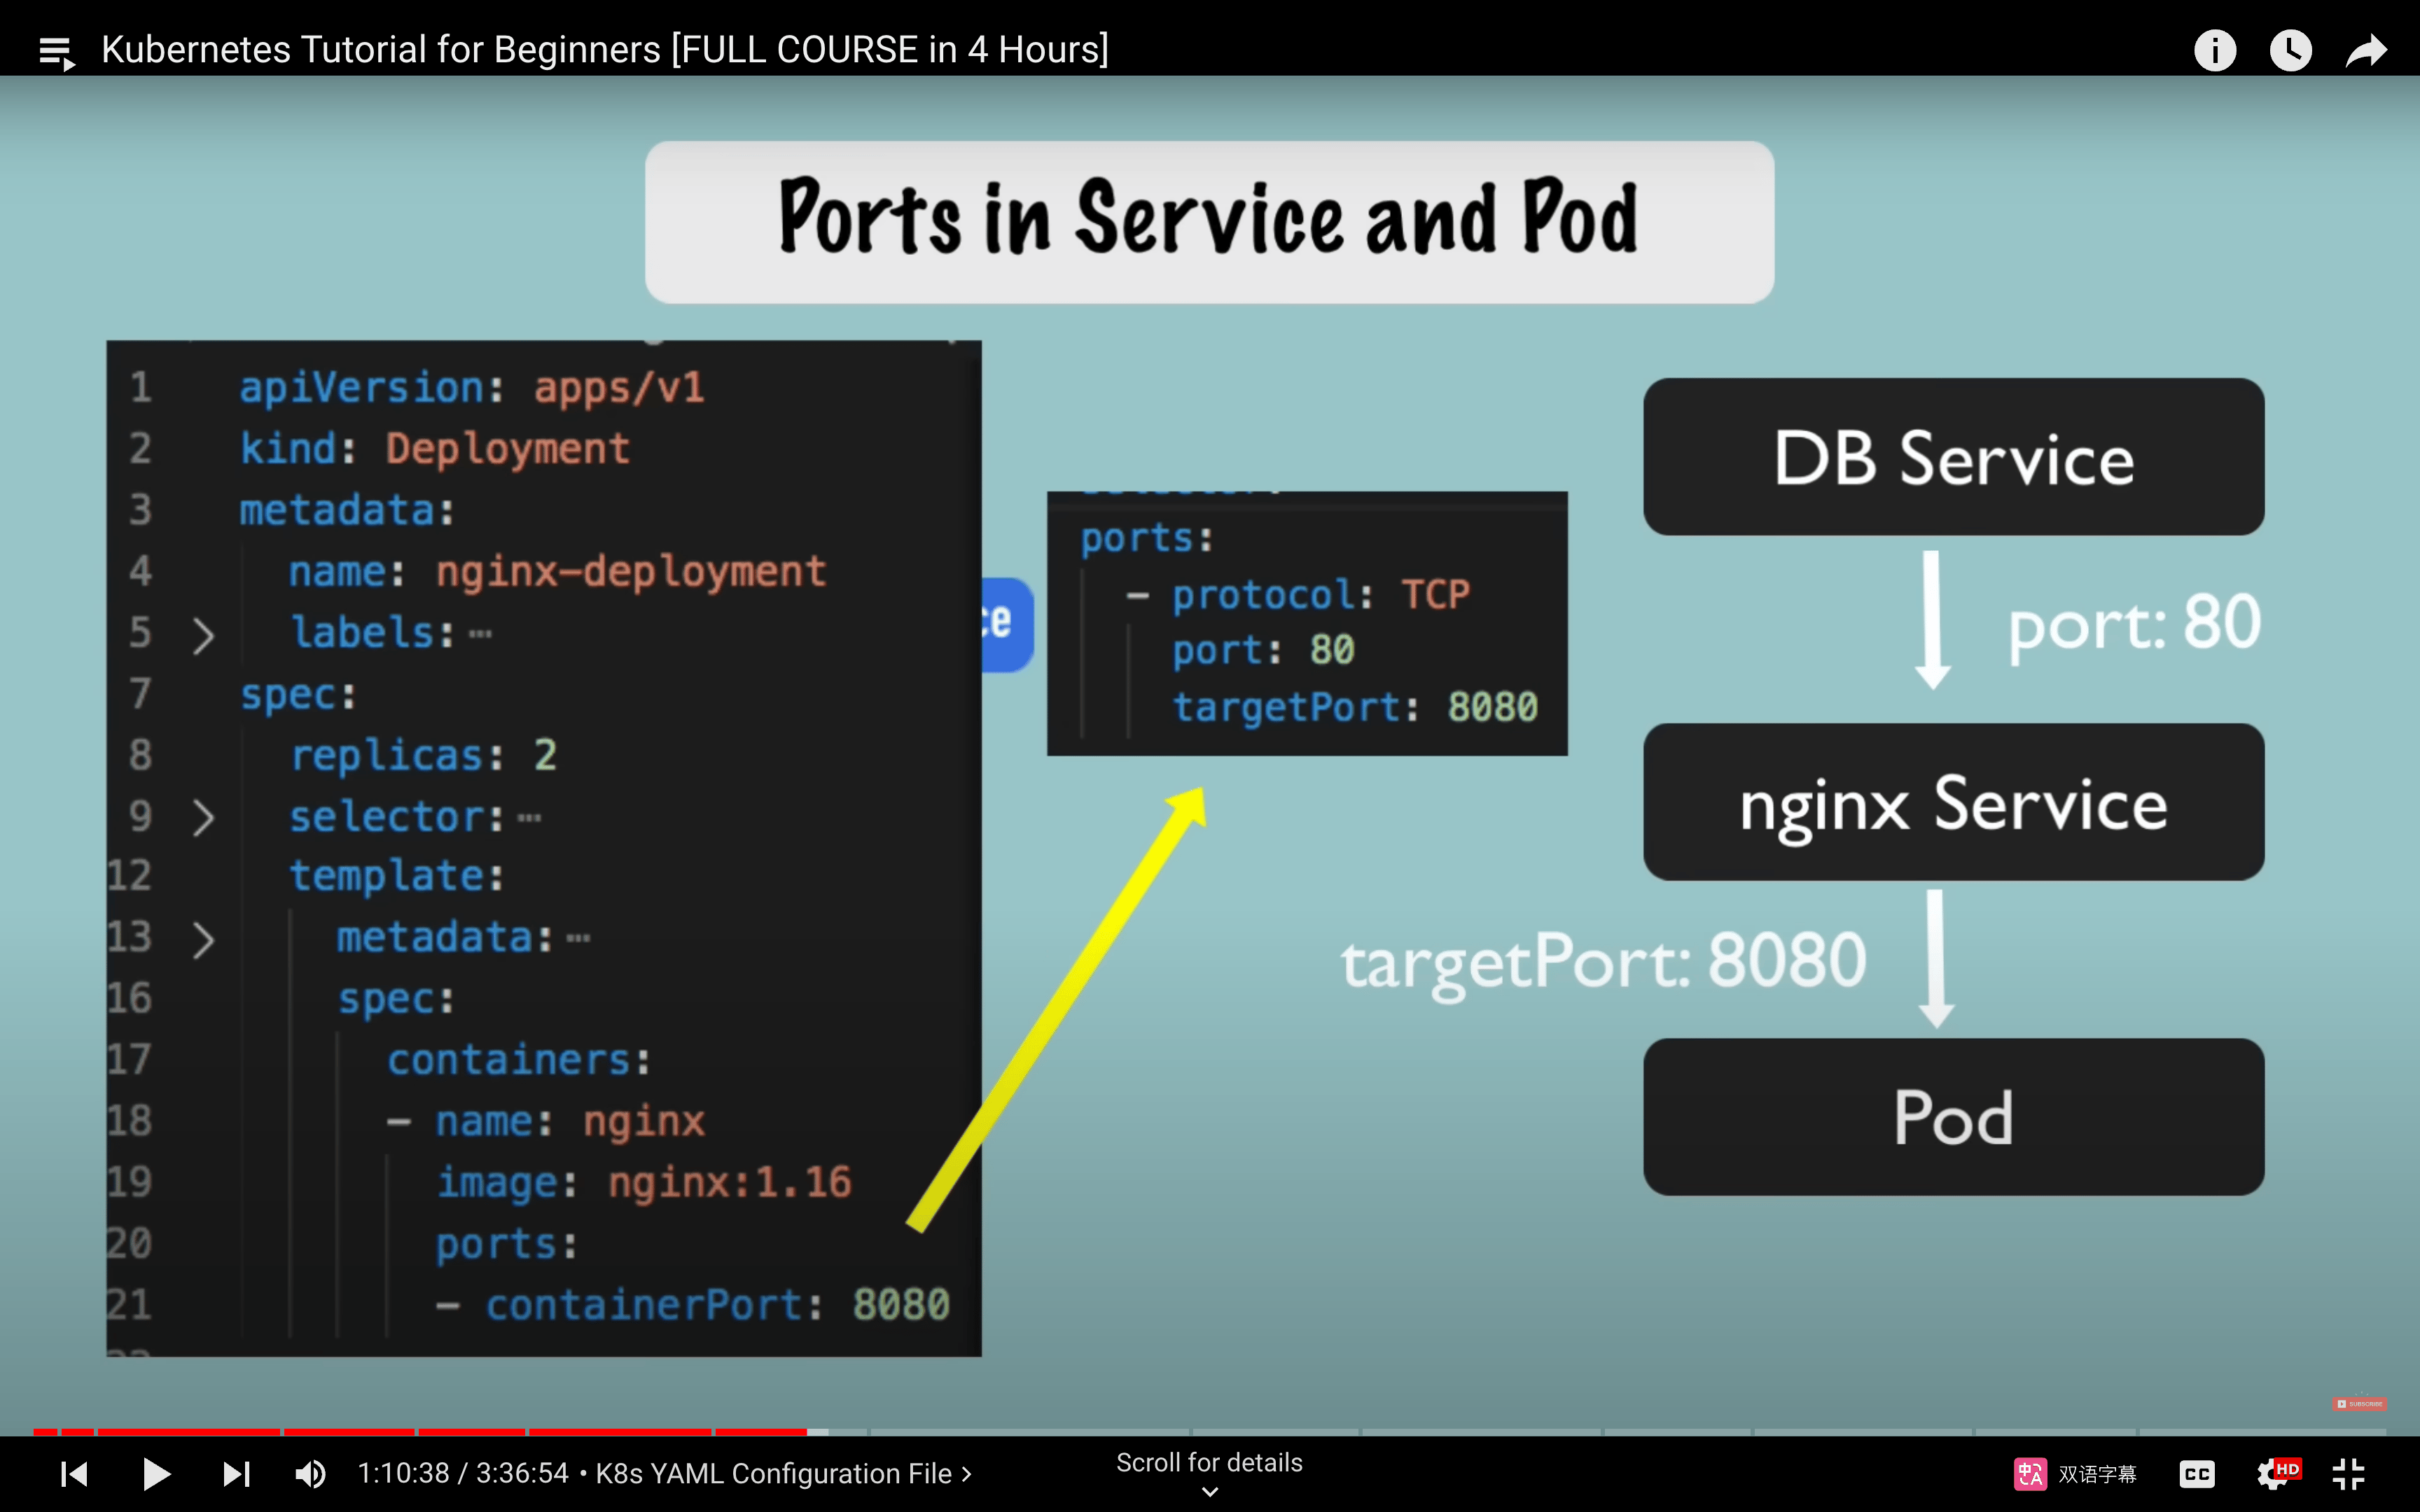Click the subscribe watermark button
Viewport: 2420px width, 1512px height.
(x=2359, y=1404)
